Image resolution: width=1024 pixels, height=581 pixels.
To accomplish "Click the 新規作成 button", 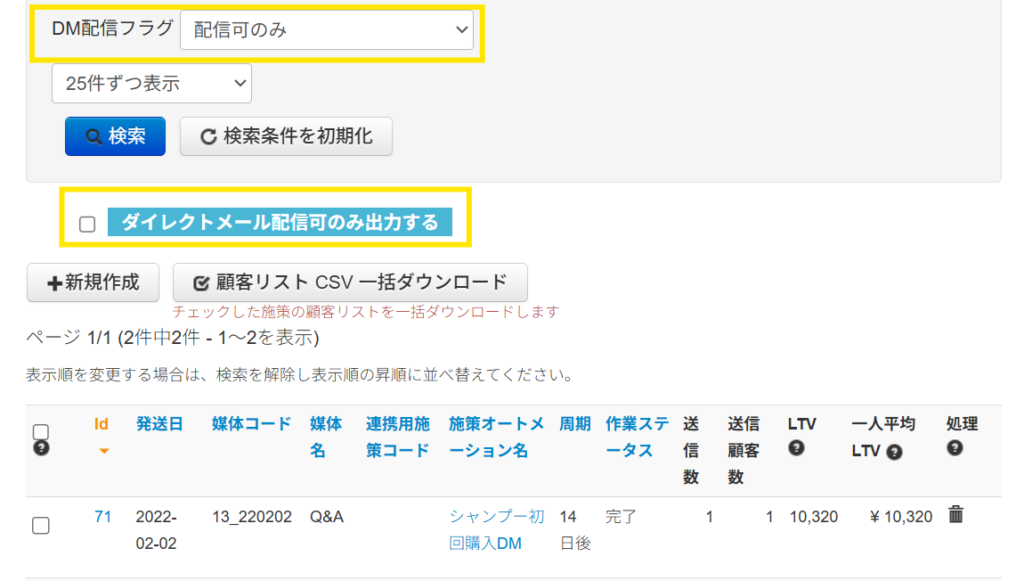I will click(92, 282).
